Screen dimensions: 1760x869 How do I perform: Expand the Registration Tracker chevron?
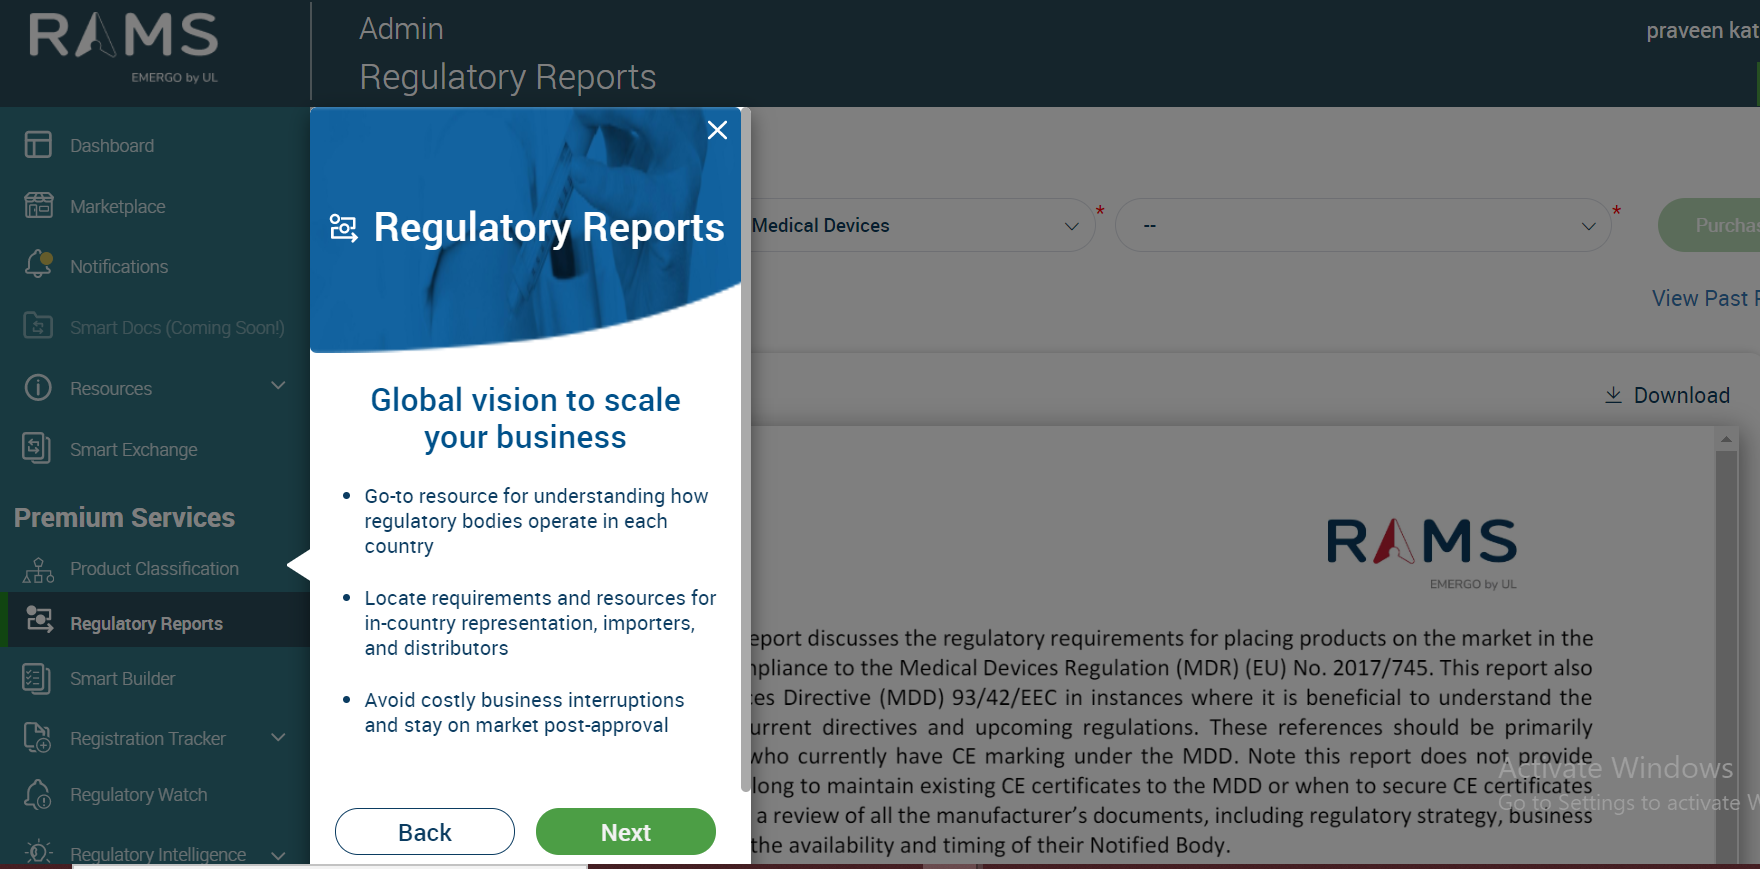click(x=278, y=738)
